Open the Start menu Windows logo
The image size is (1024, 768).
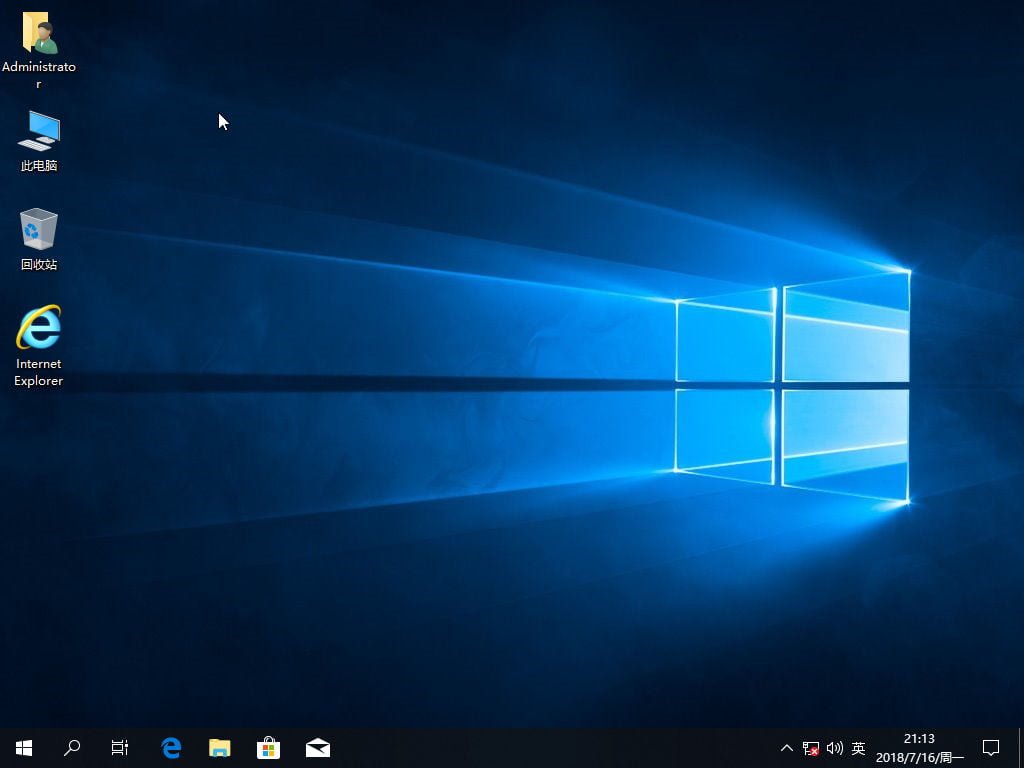pos(24,748)
